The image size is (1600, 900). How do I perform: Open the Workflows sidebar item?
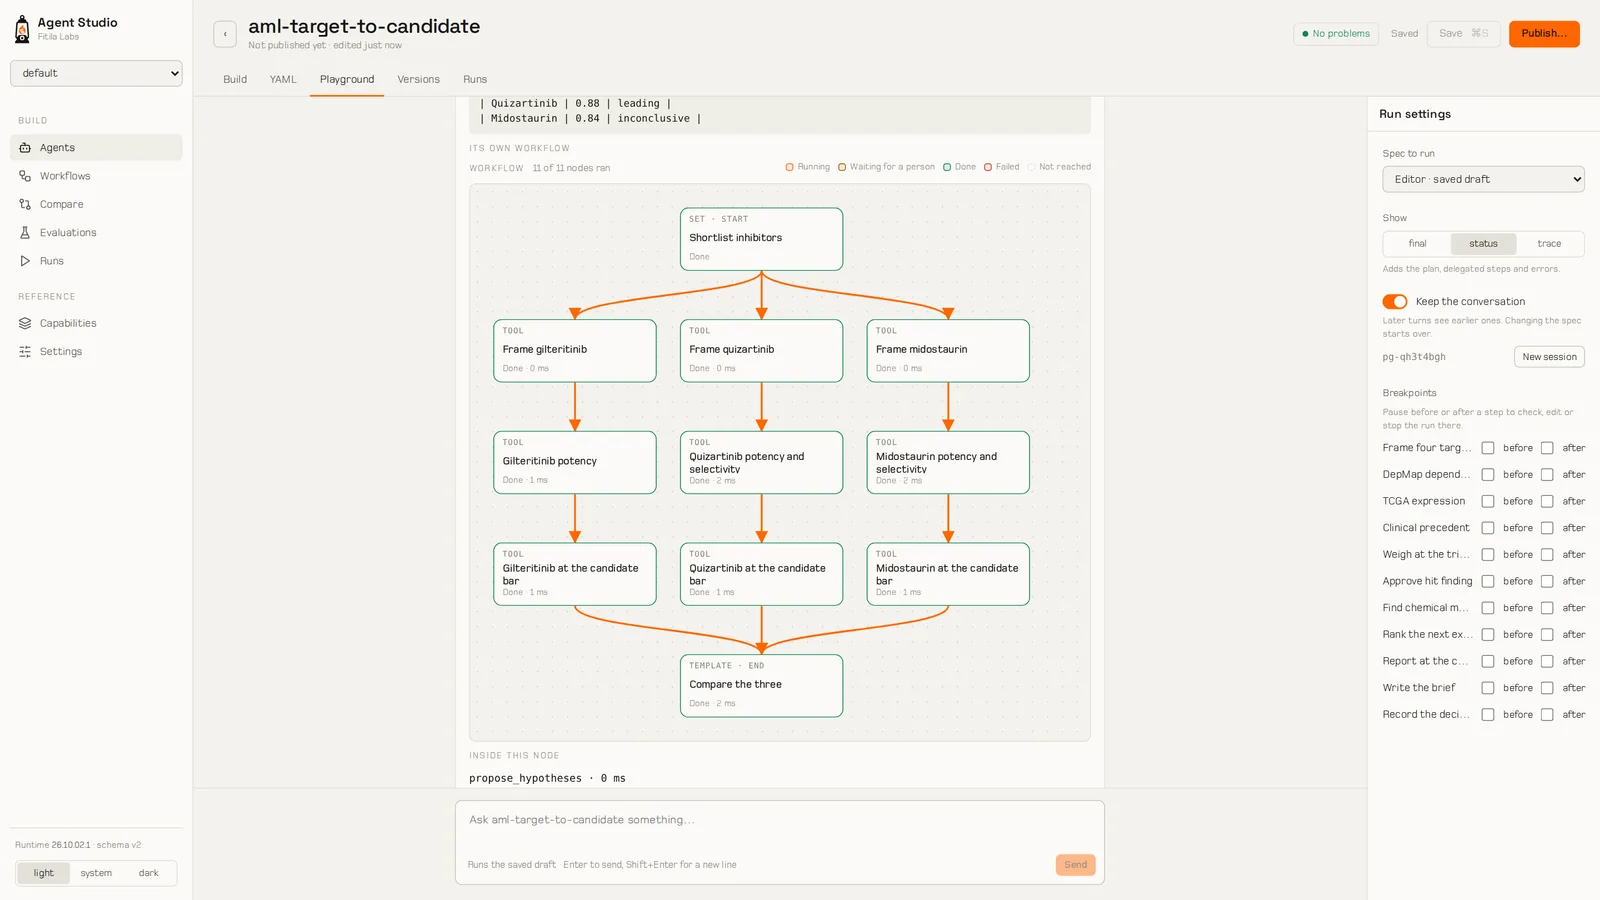click(96, 176)
